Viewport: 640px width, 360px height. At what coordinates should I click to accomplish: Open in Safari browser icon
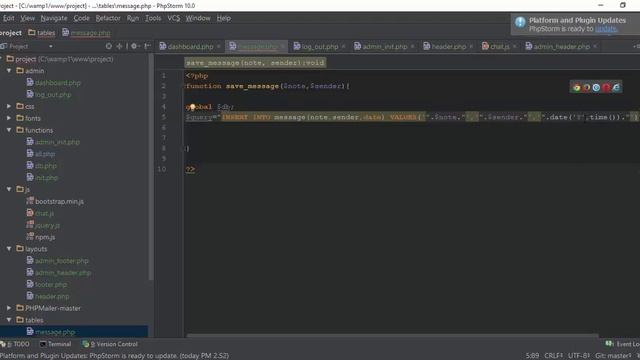coord(596,87)
